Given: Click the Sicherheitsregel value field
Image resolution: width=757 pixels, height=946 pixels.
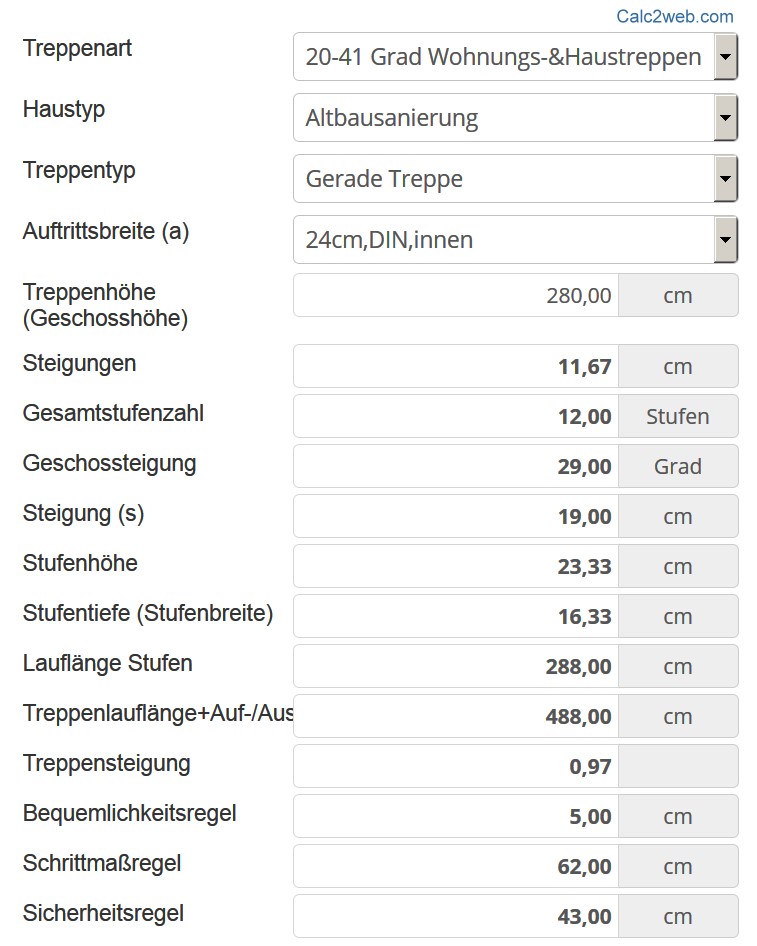Looking at the screenshot, I should tap(456, 916).
